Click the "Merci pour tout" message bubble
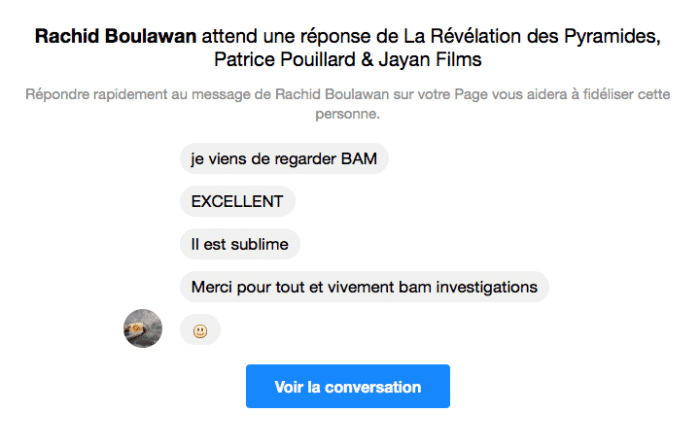 (x=364, y=287)
